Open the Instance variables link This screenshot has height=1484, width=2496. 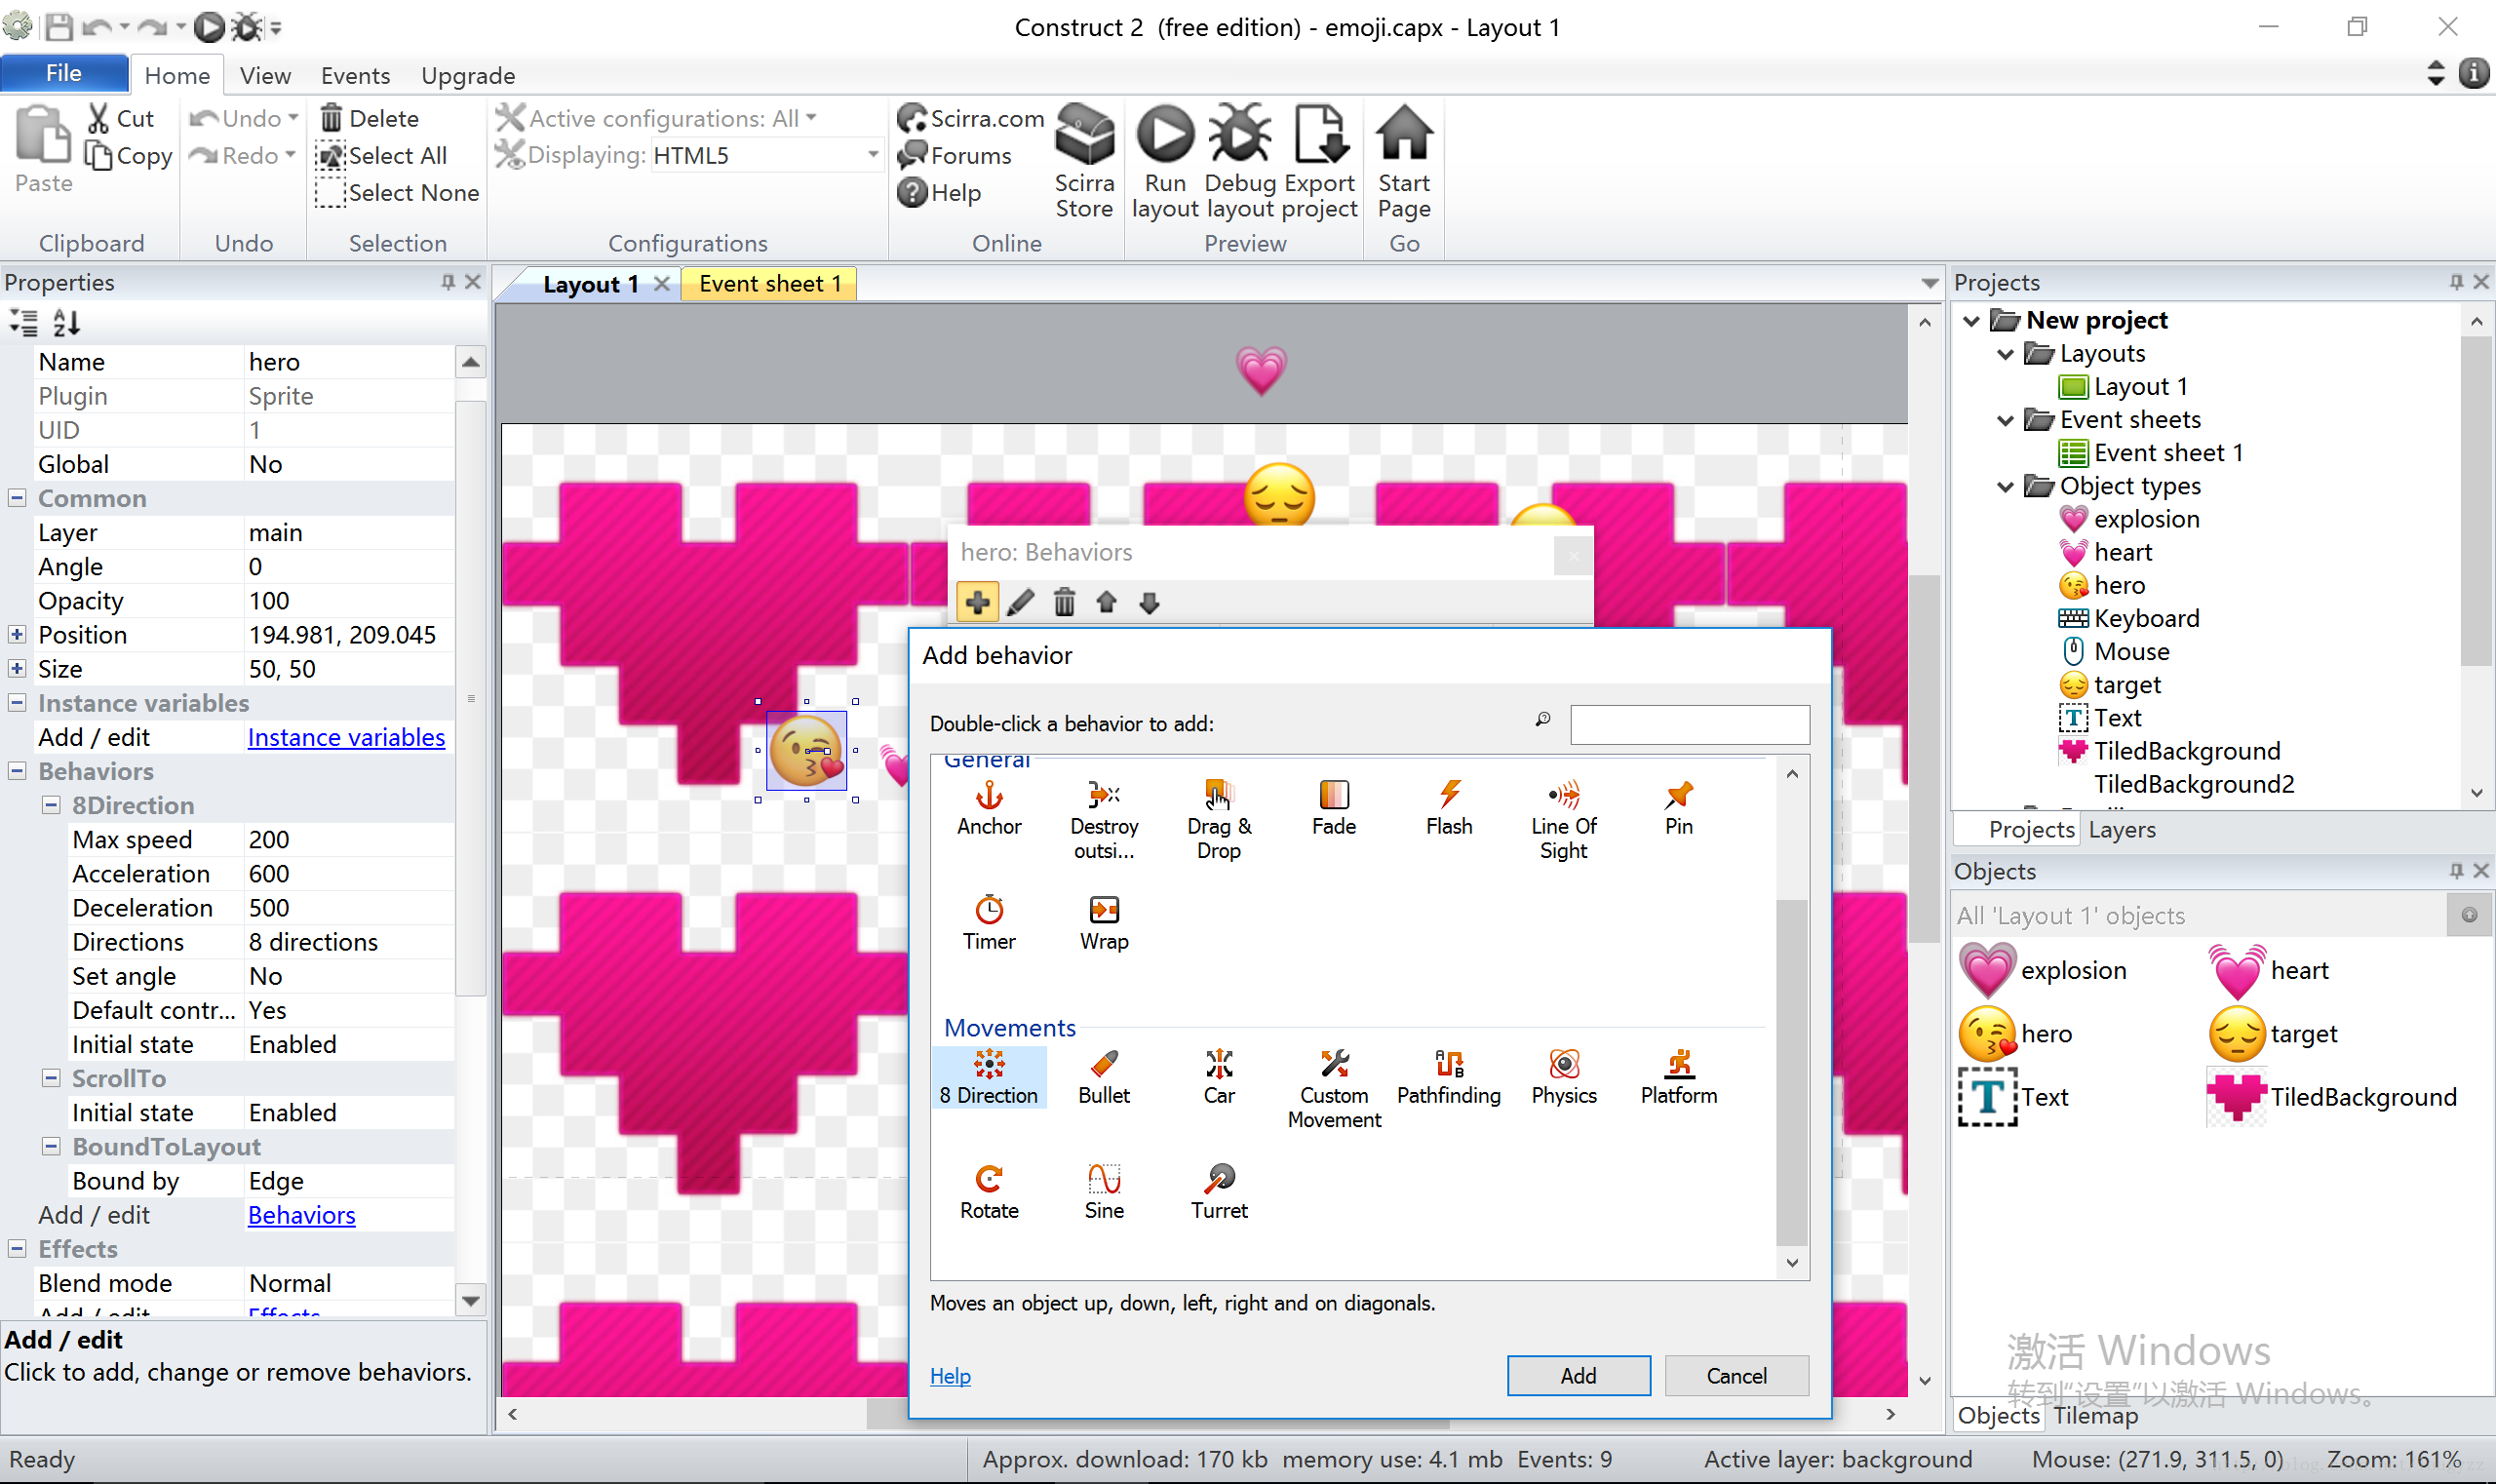pyautogui.click(x=346, y=737)
